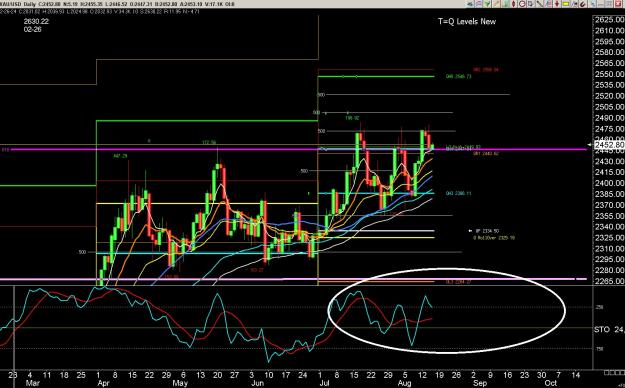Viewport: 625px width, 388px height.
Task: Select the diagonal trend line tool icon
Action: pyautogui.click(x=539, y=4)
